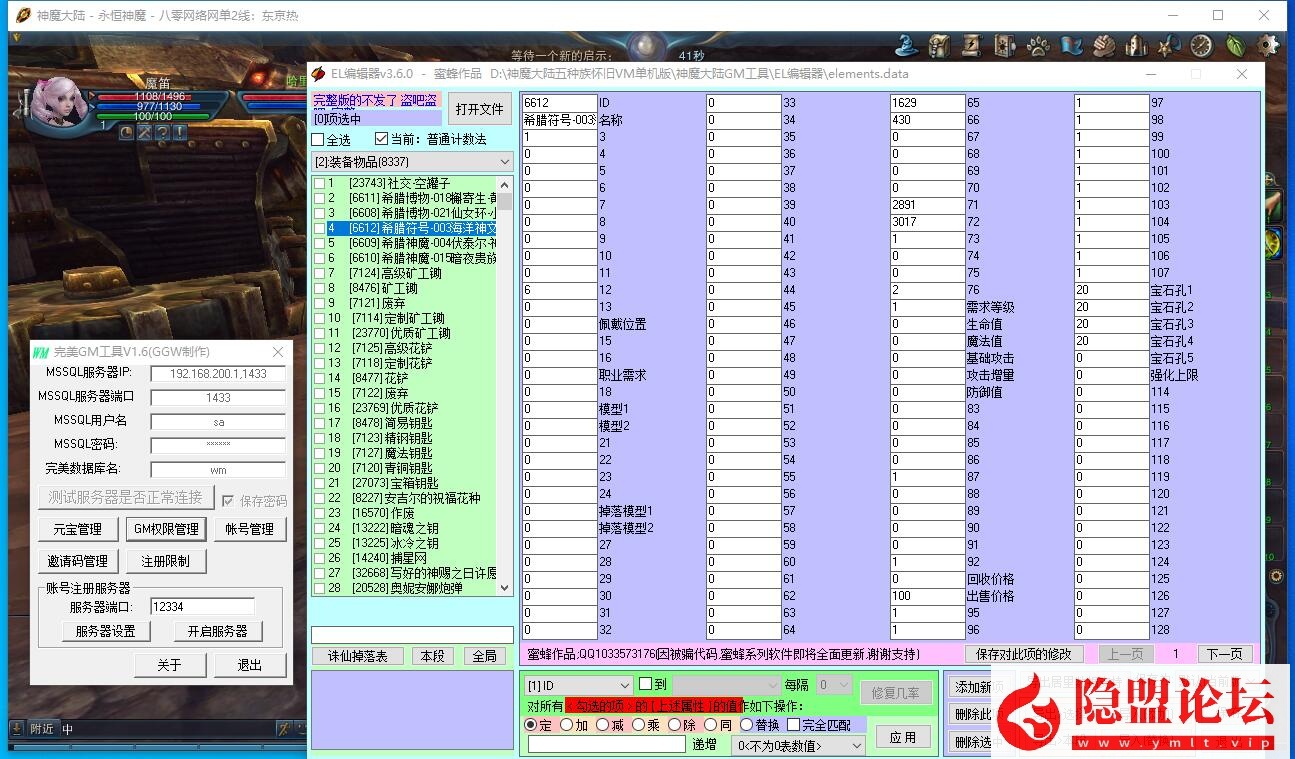
Task: Open the blue flag faction icon
Action: click(x=1073, y=46)
